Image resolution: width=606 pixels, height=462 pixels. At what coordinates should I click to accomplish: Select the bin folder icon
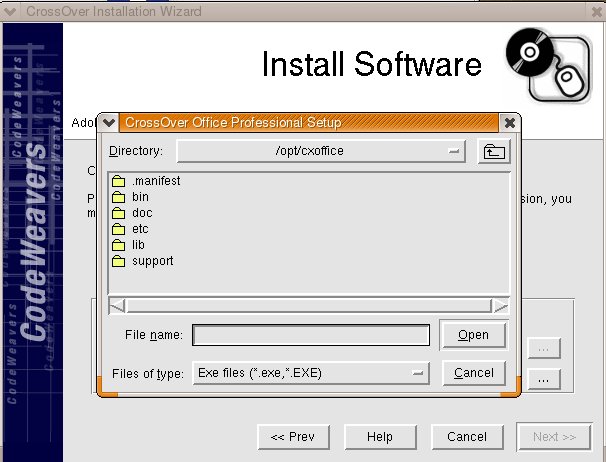[118, 197]
